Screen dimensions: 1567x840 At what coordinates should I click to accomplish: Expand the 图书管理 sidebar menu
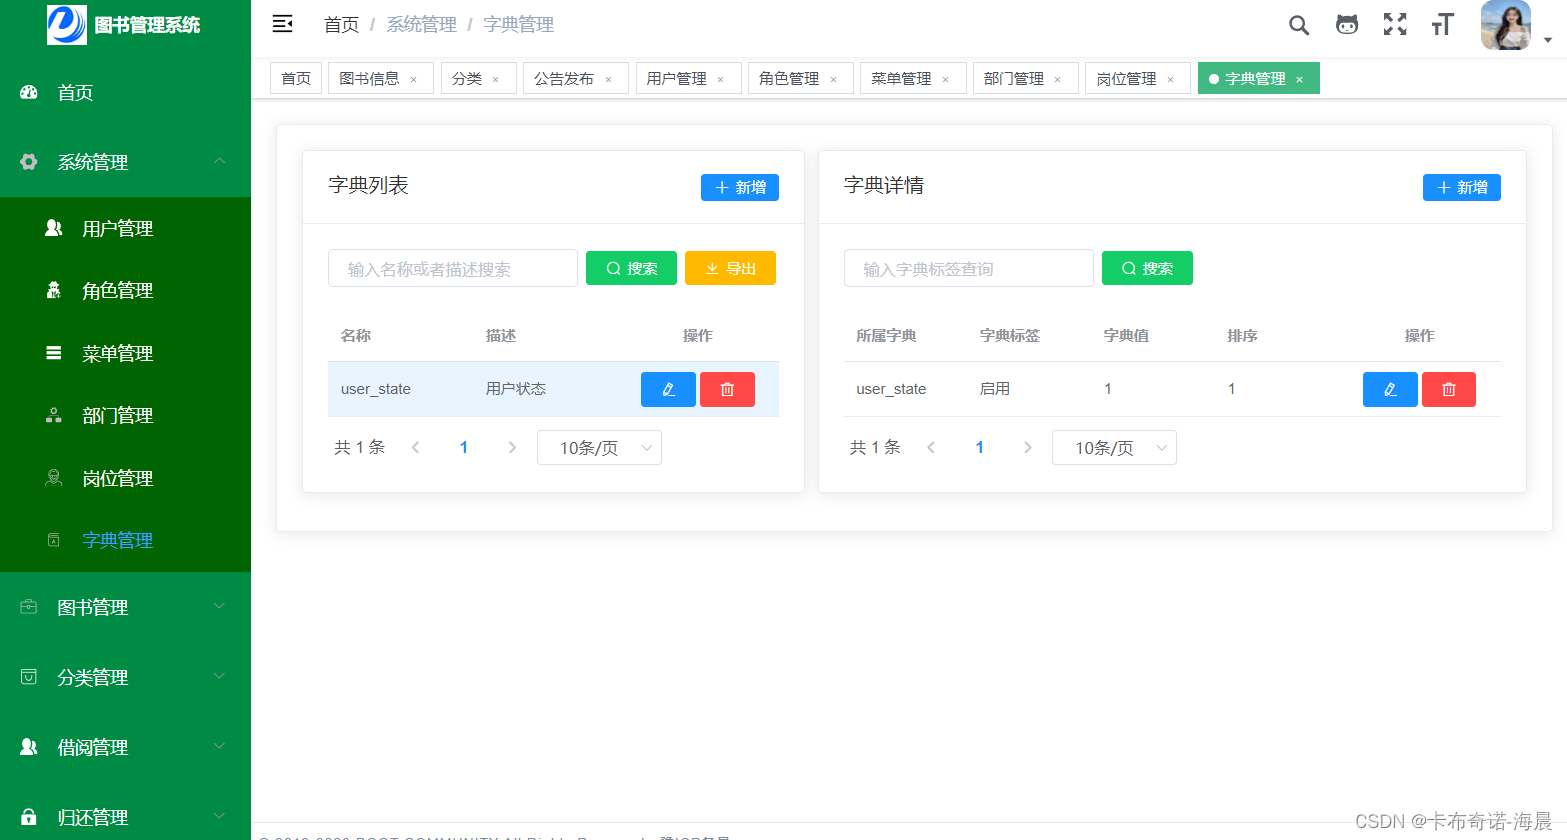pos(124,606)
